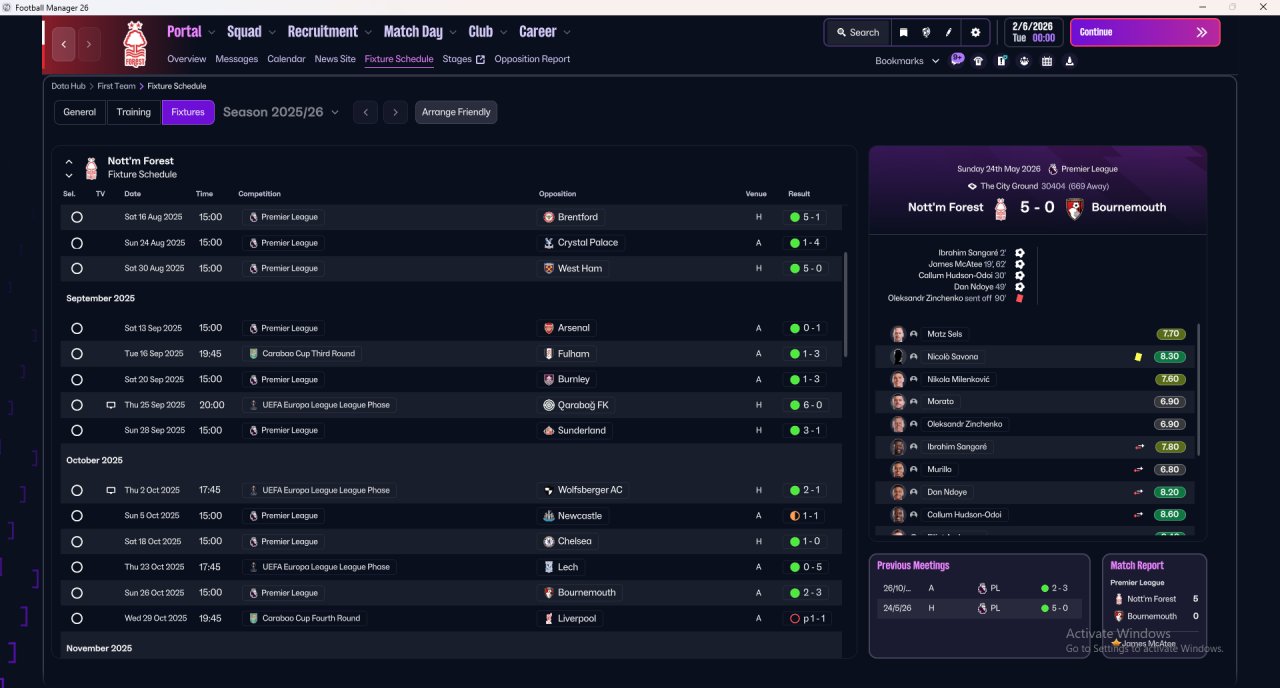
Task: Open the Messages tab
Action: coord(236,59)
